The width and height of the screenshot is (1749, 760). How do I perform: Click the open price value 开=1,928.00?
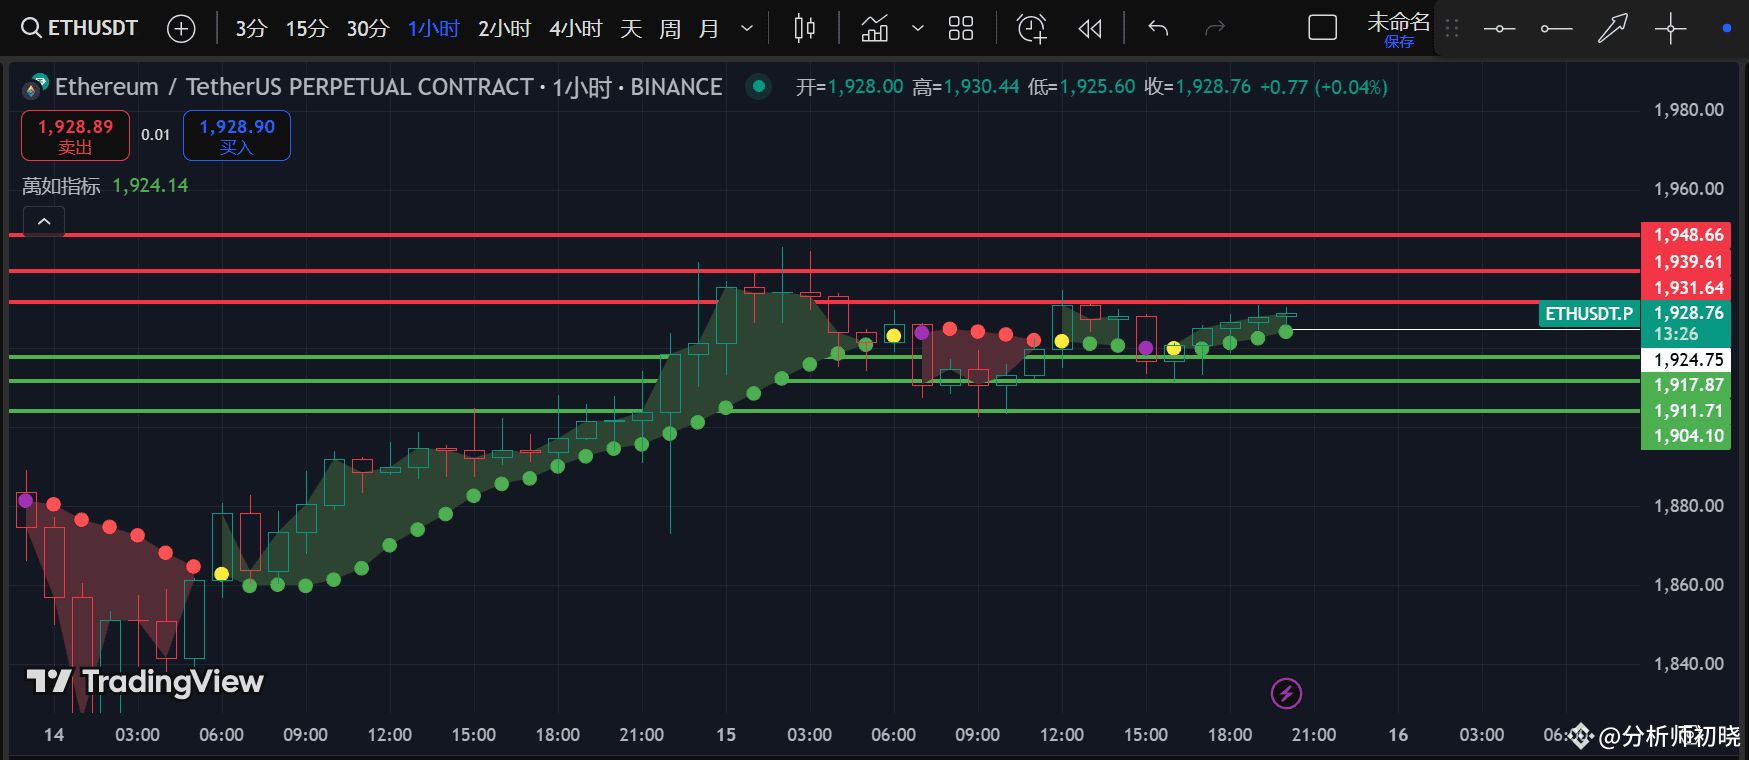click(x=850, y=87)
